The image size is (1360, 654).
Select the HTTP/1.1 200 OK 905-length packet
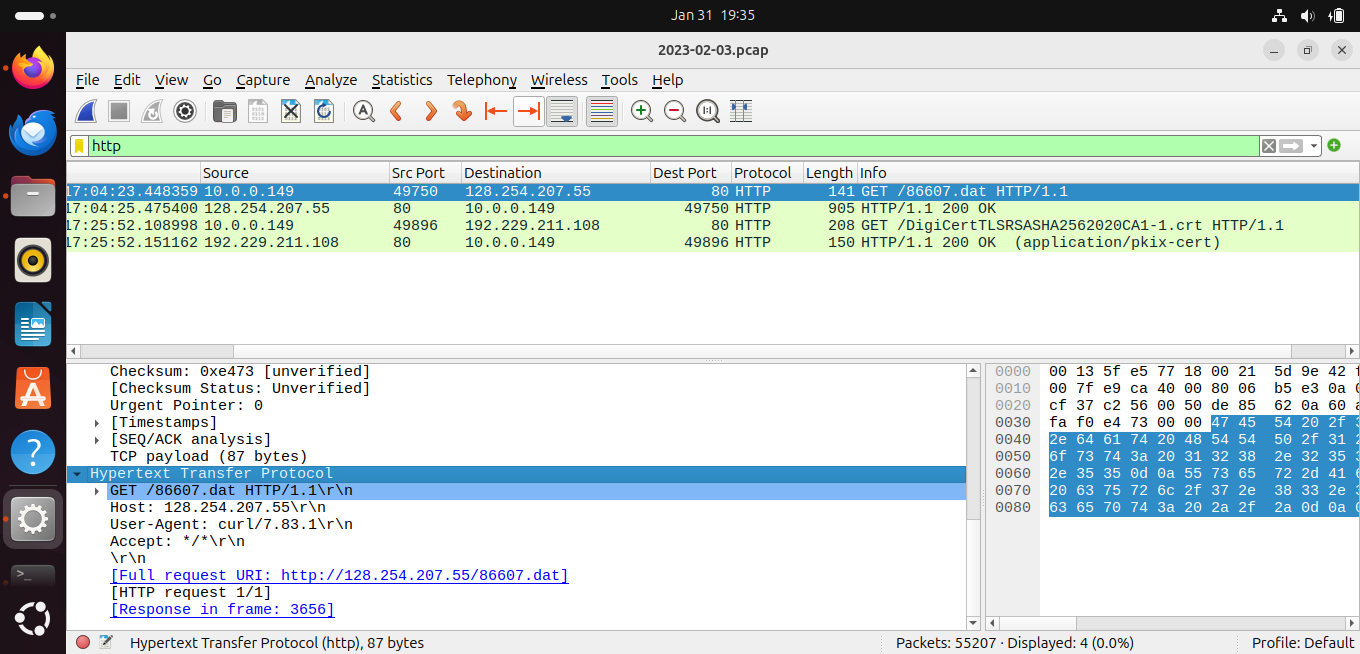(713, 209)
